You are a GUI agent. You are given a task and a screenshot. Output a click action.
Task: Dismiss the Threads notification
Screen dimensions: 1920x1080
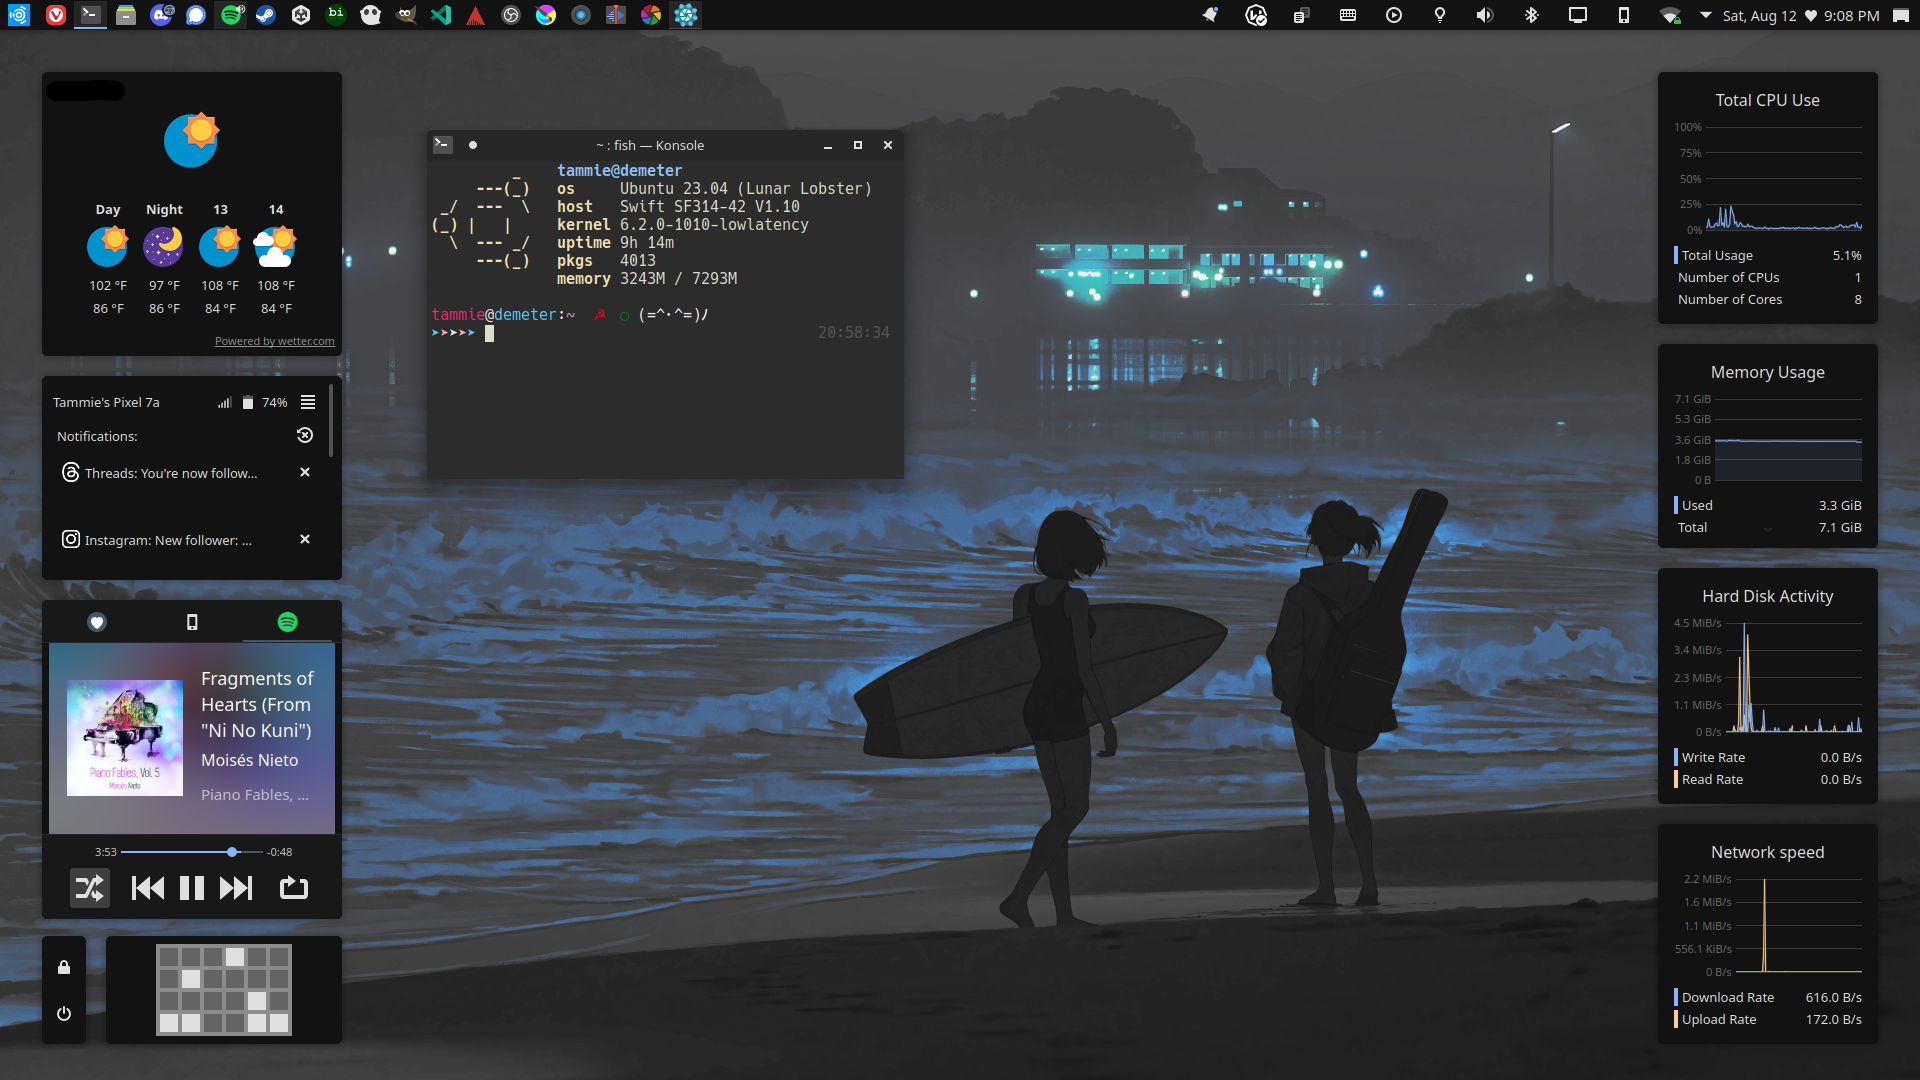coord(305,472)
